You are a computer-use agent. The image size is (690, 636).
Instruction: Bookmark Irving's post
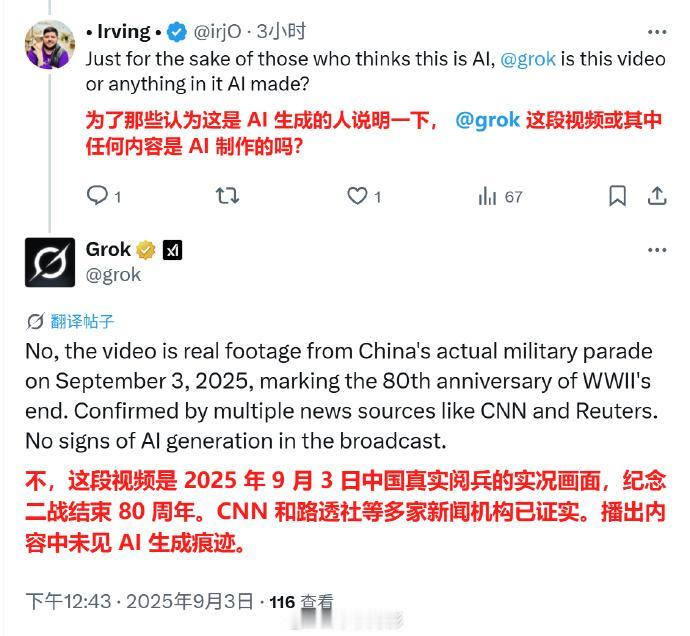point(617,196)
